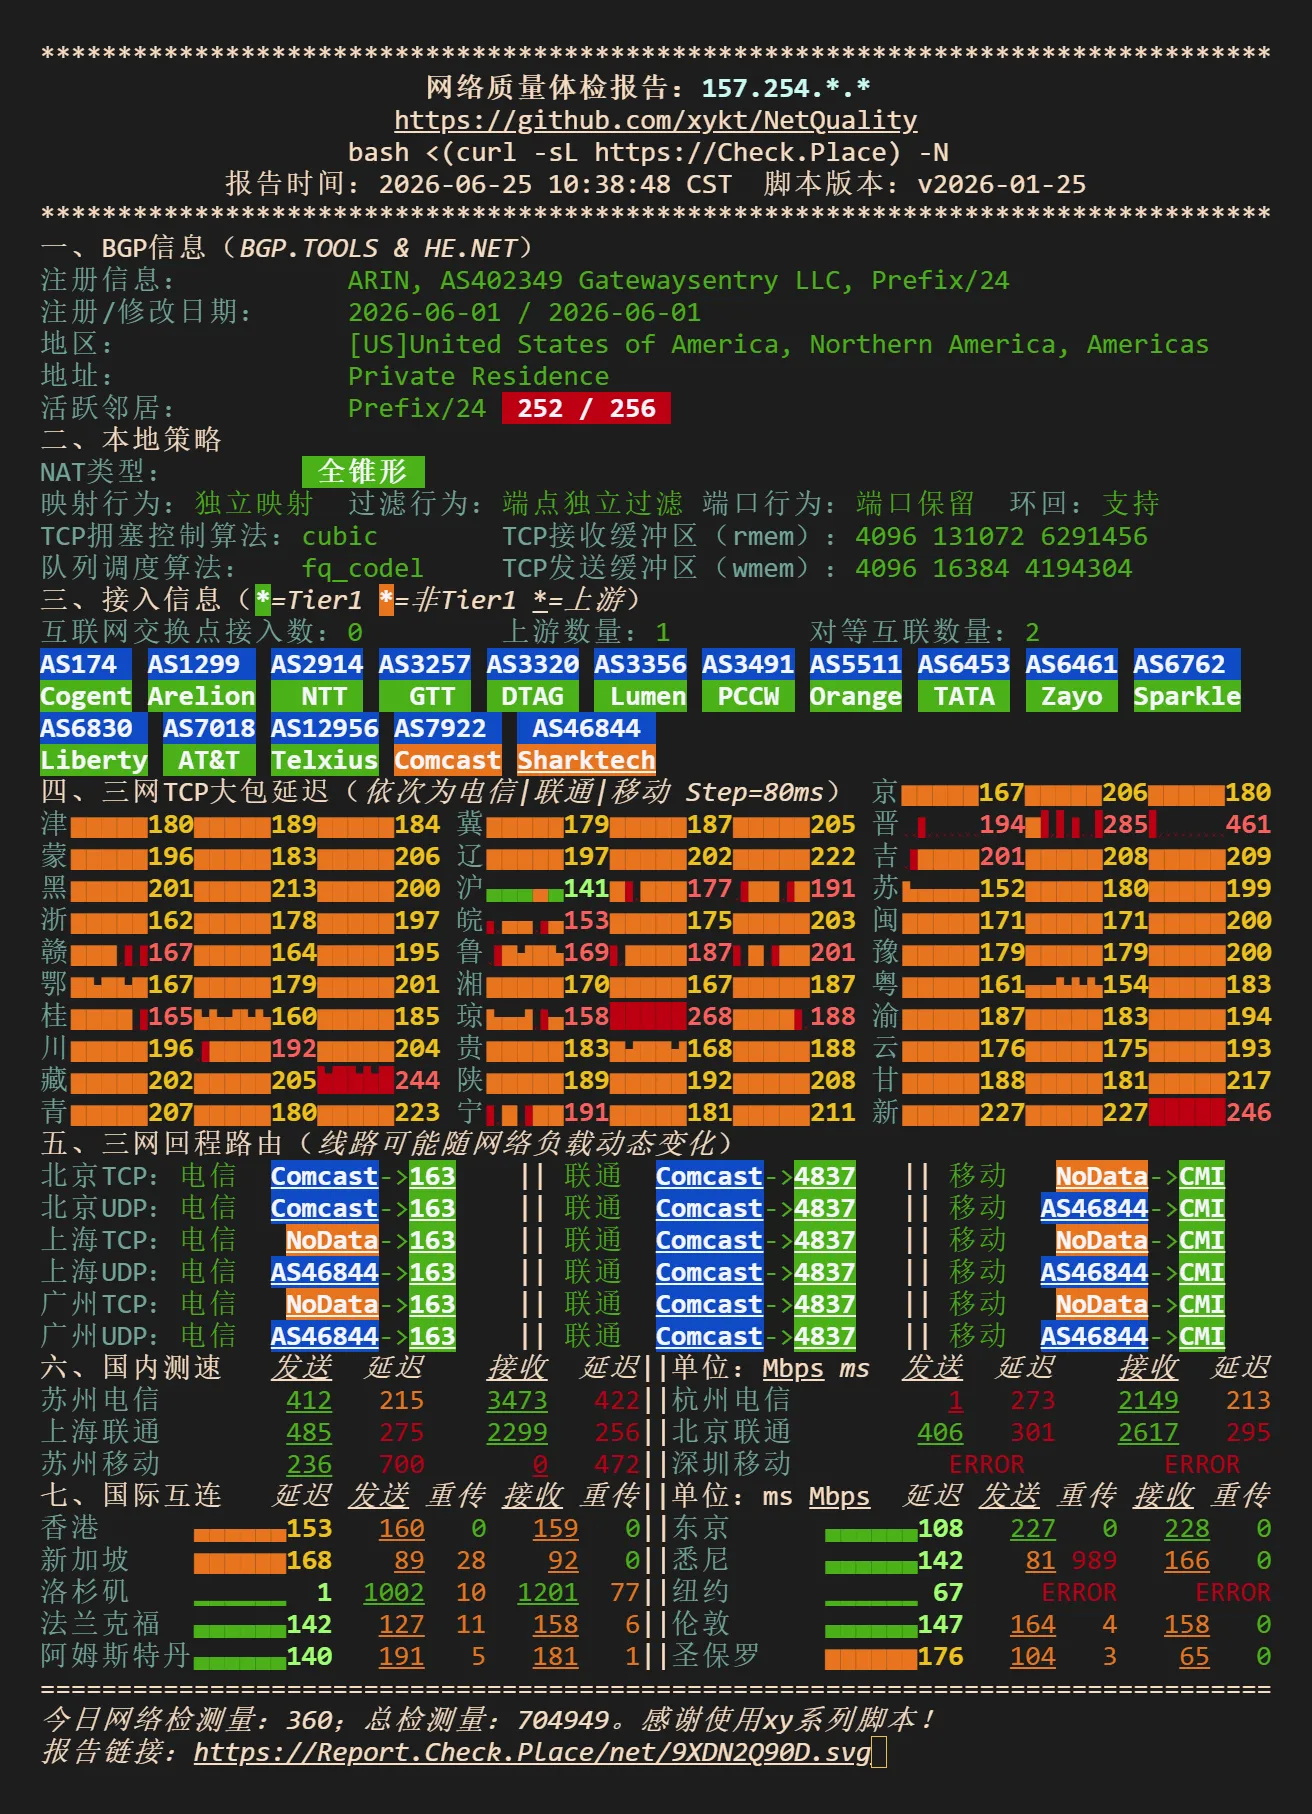Click the red 268 latency value for 琼

[x=709, y=1016]
